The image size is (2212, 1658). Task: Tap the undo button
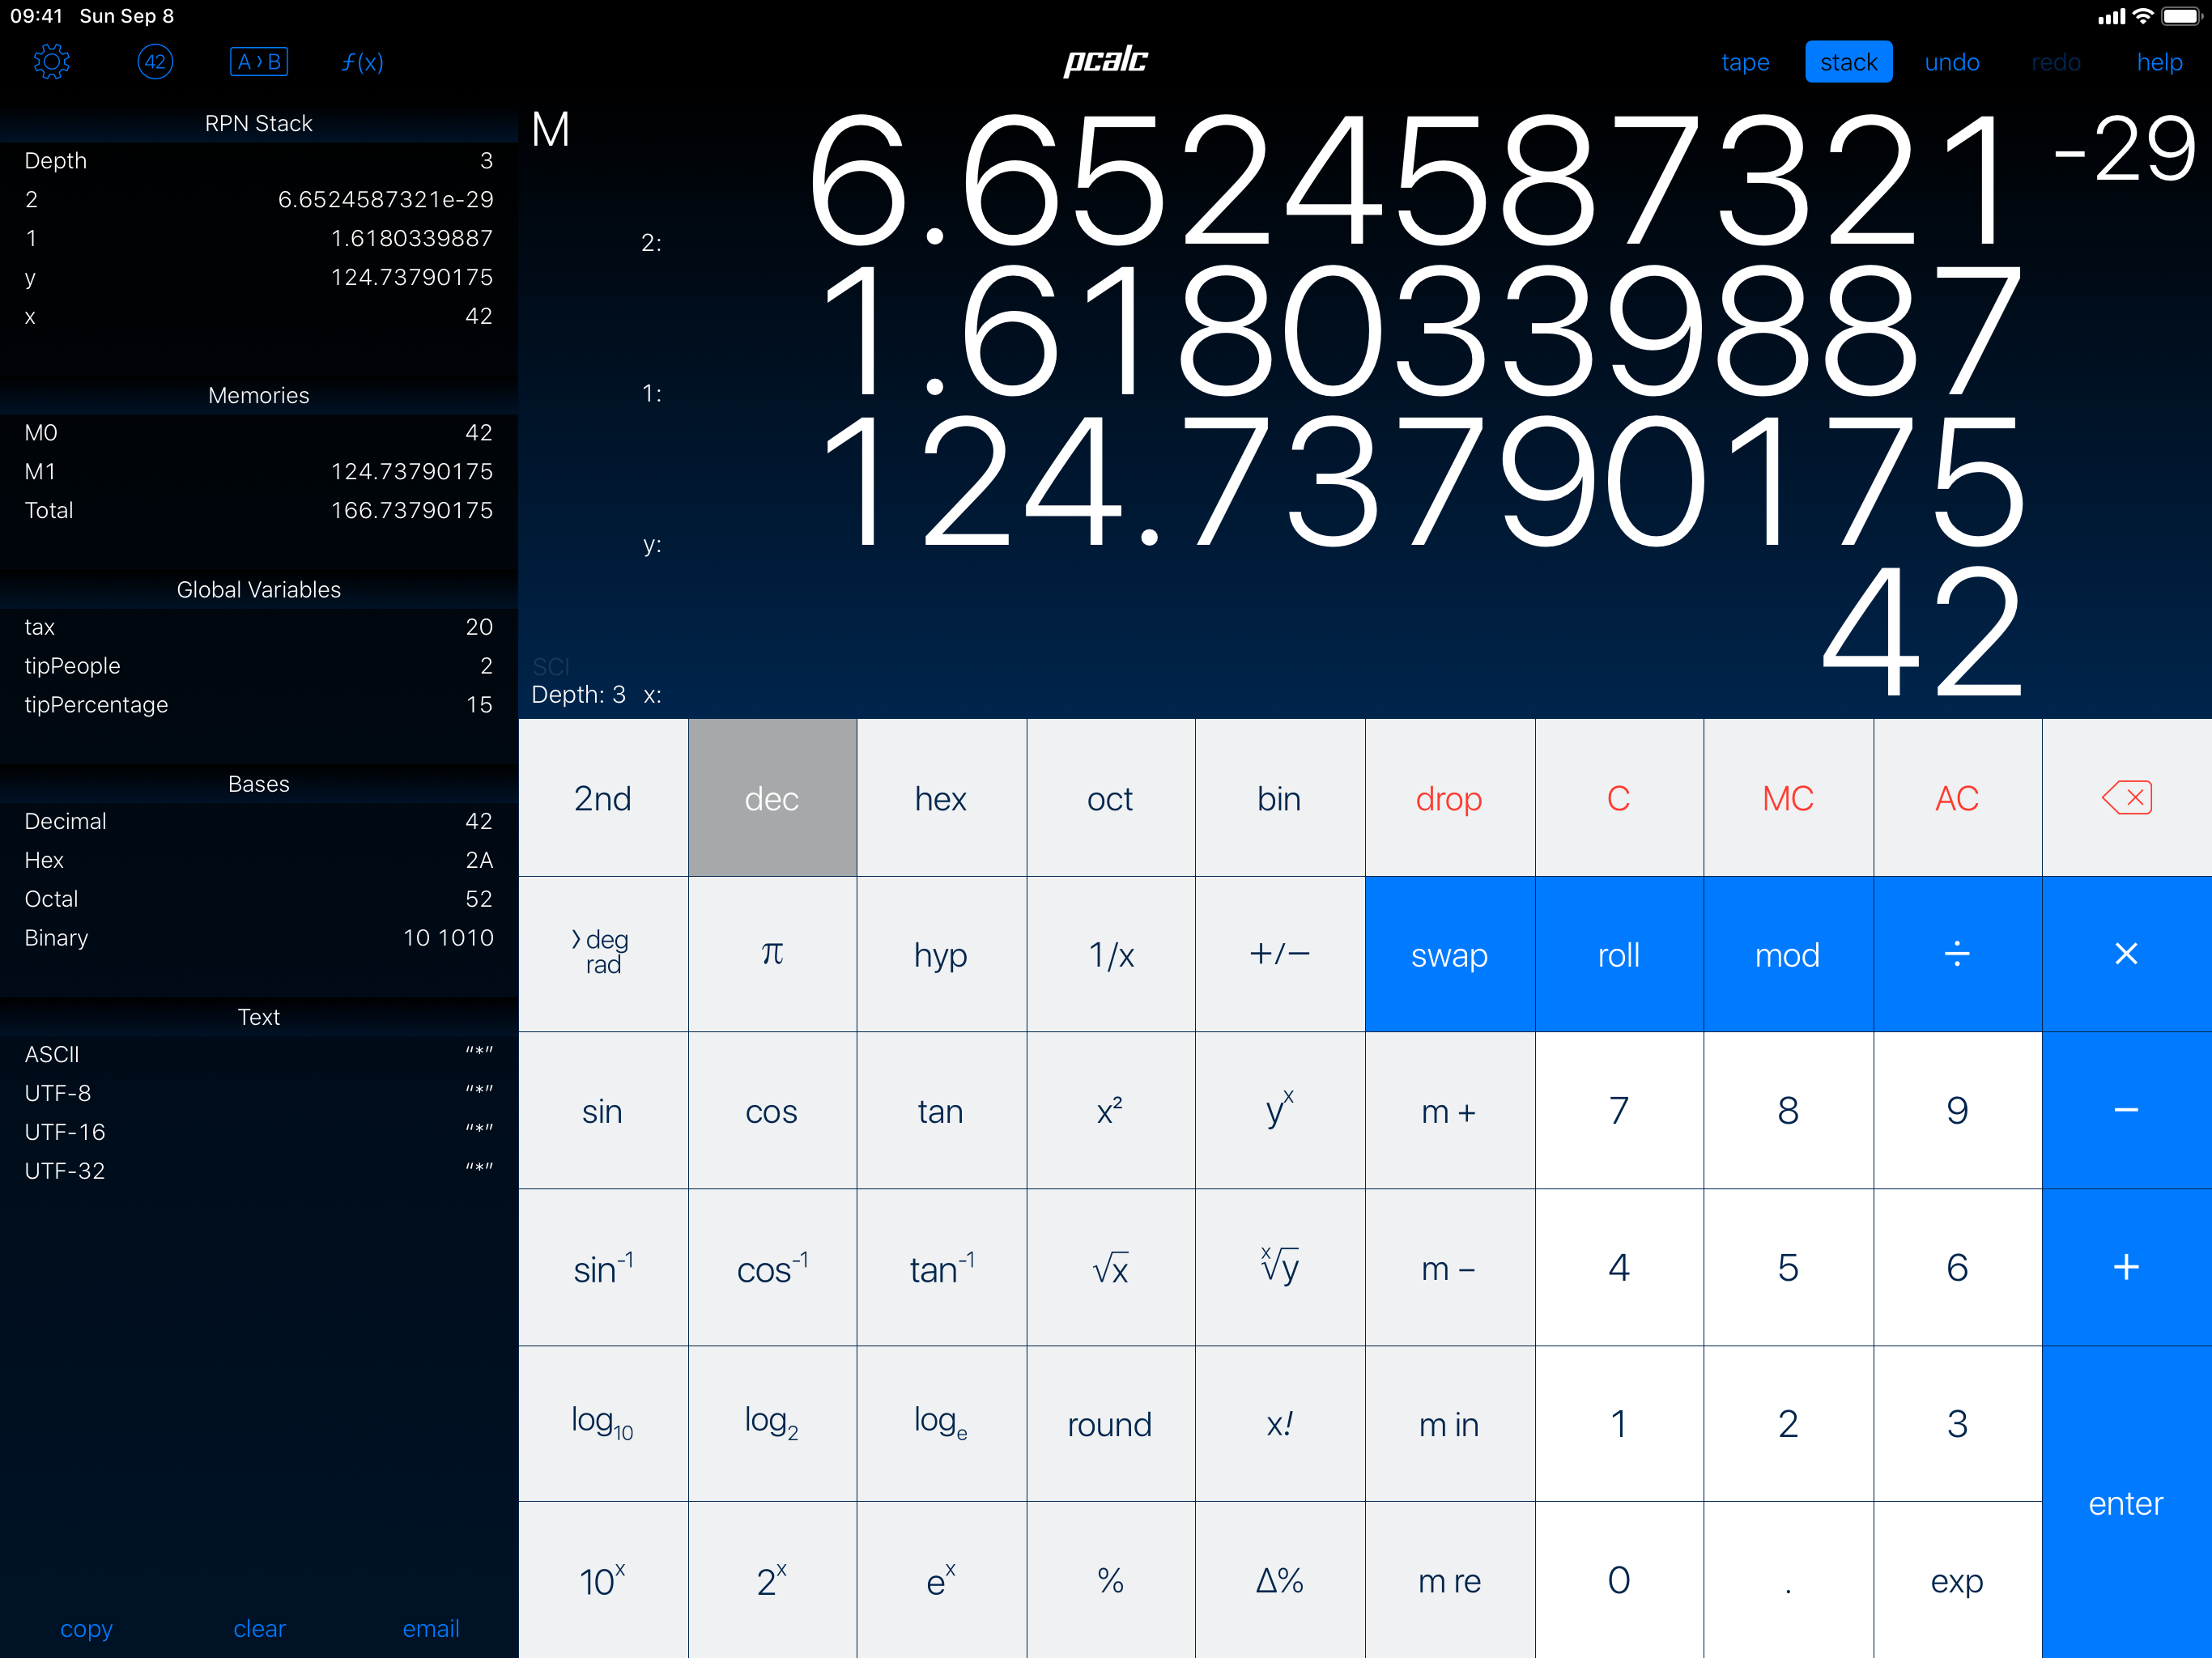[x=1951, y=62]
